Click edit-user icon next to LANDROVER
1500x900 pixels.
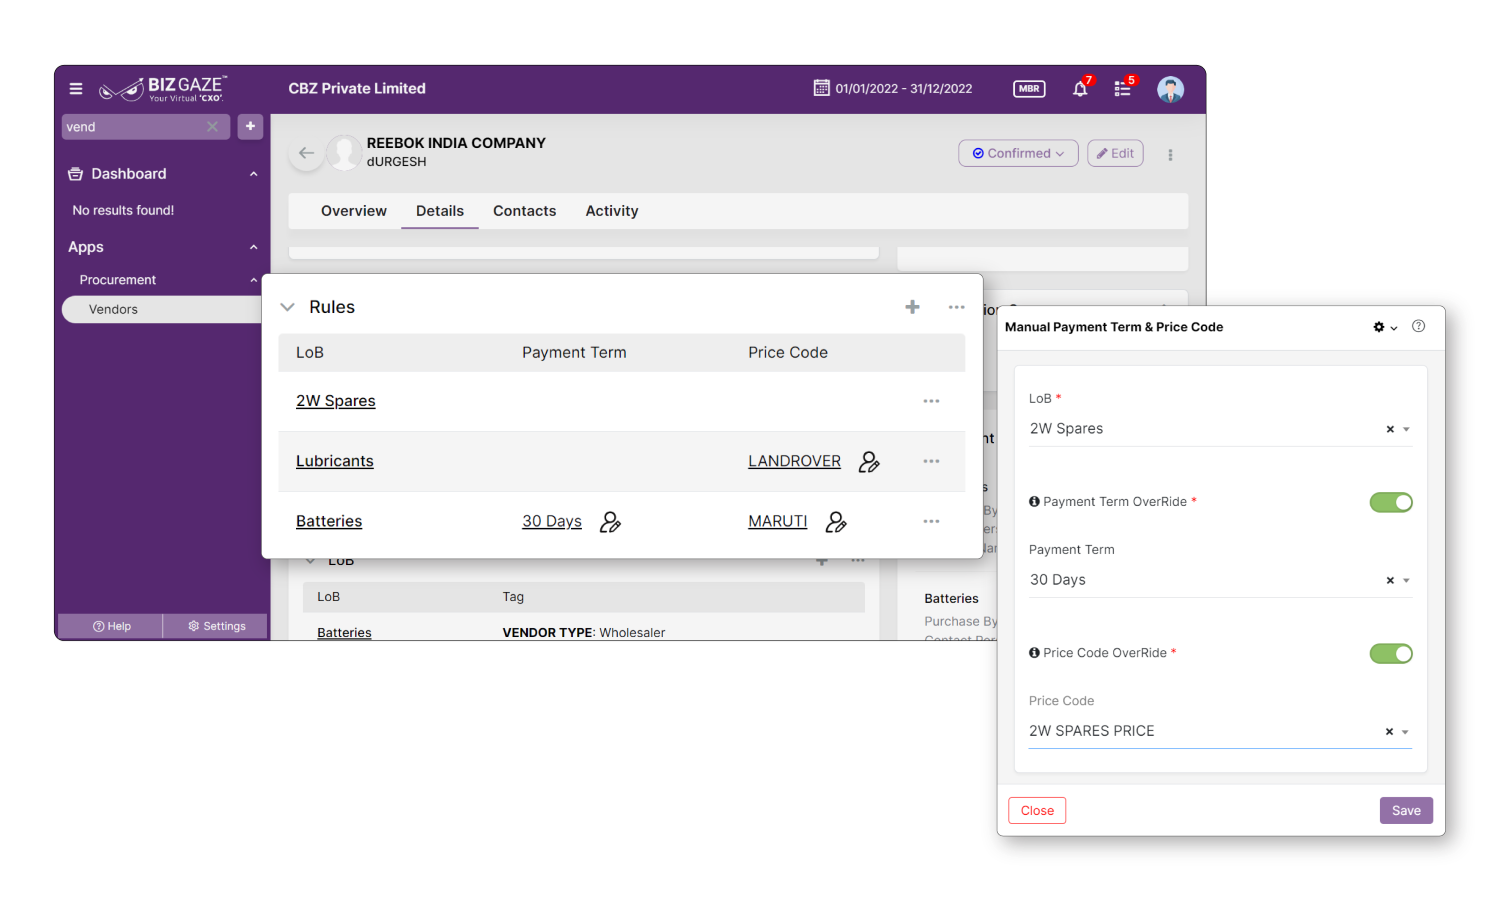pyautogui.click(x=869, y=461)
